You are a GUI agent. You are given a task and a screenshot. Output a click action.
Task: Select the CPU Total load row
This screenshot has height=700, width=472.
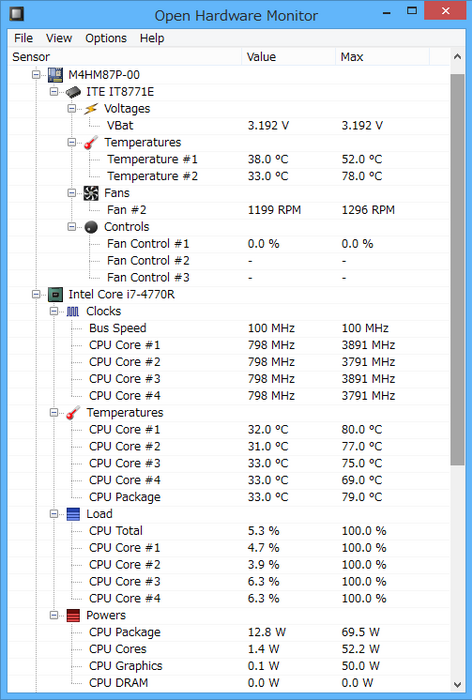[229, 531]
